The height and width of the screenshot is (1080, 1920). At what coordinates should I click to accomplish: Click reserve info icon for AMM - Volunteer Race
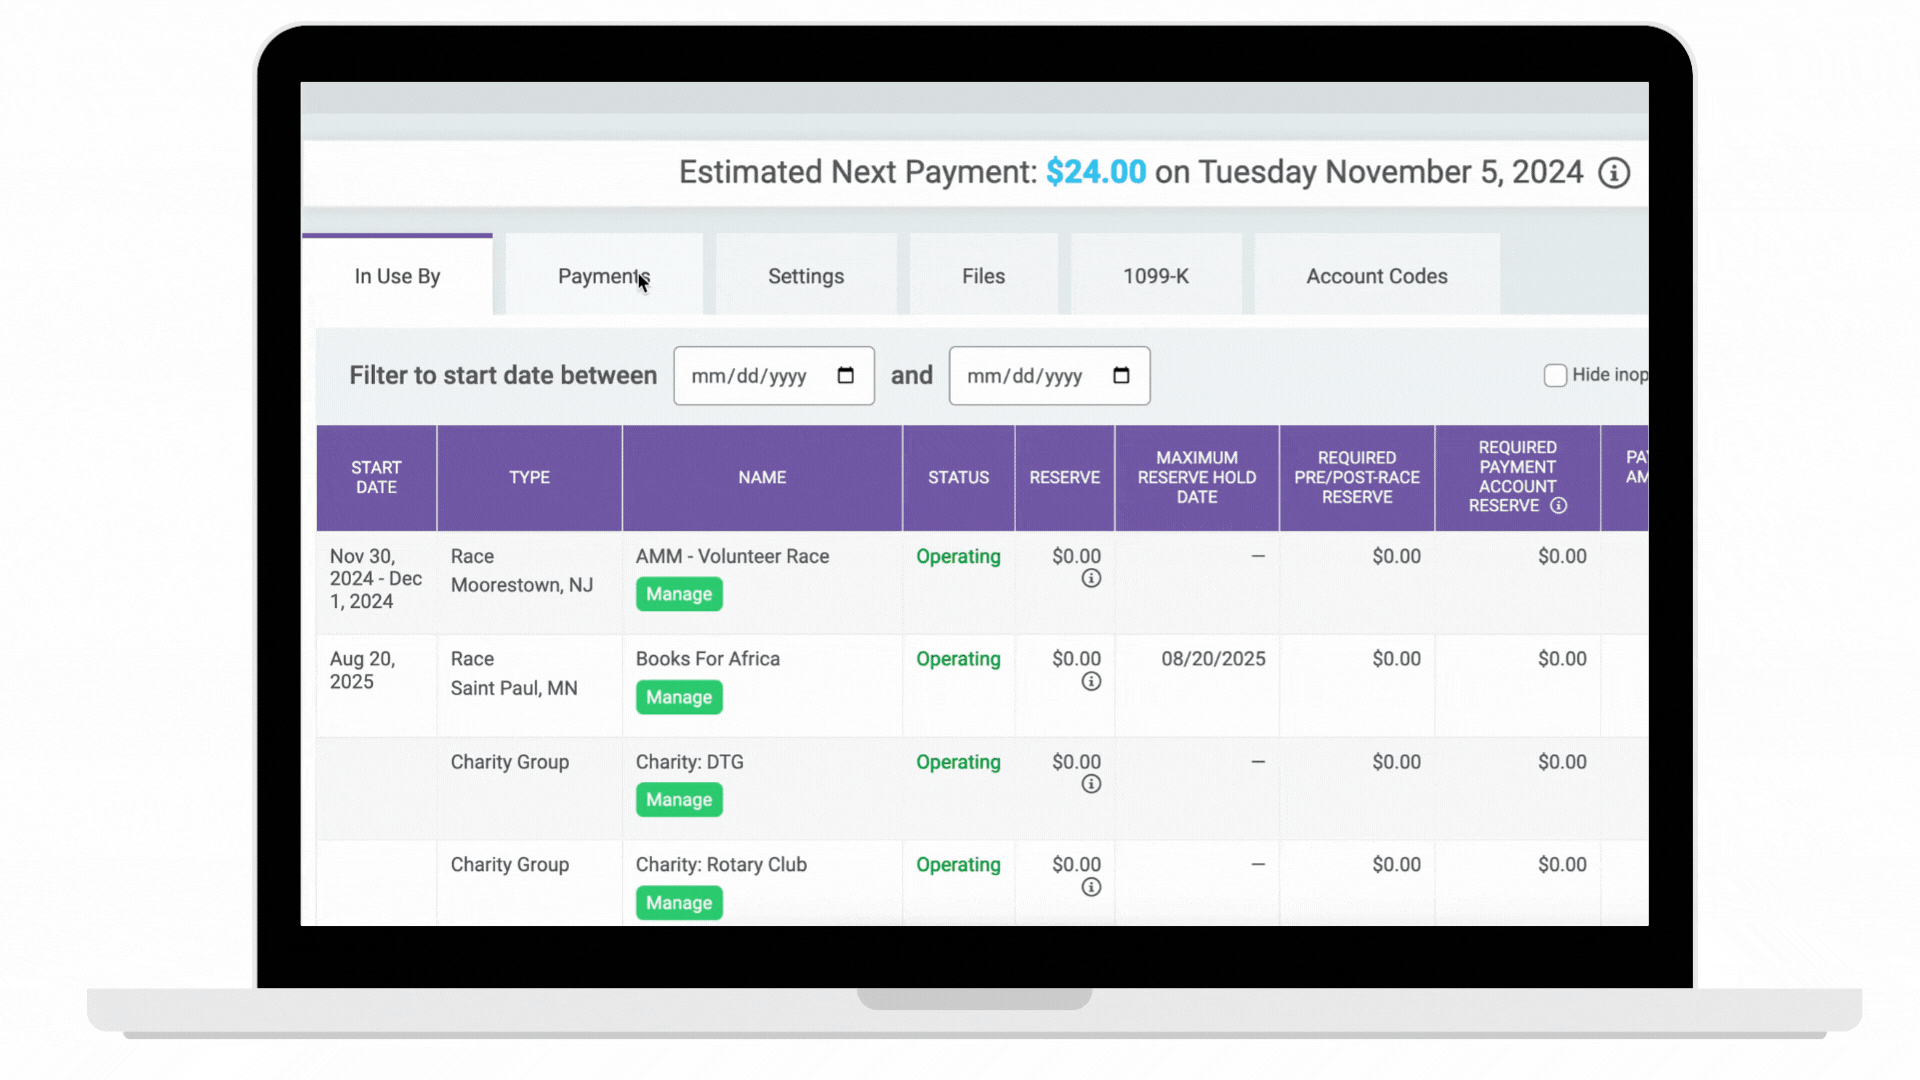coord(1091,579)
